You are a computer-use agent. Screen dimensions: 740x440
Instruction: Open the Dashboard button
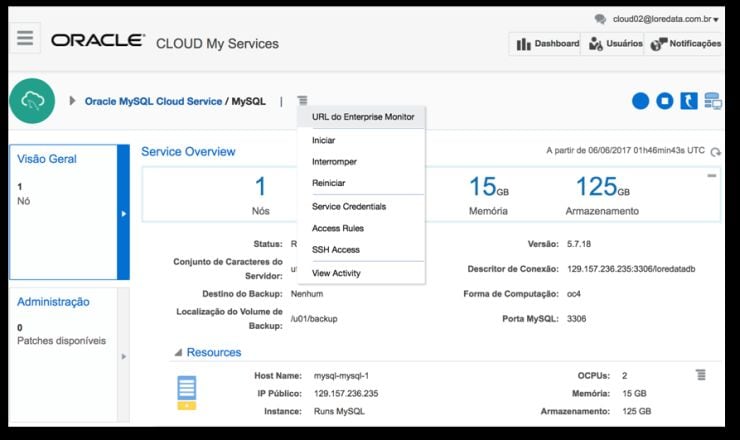point(546,44)
